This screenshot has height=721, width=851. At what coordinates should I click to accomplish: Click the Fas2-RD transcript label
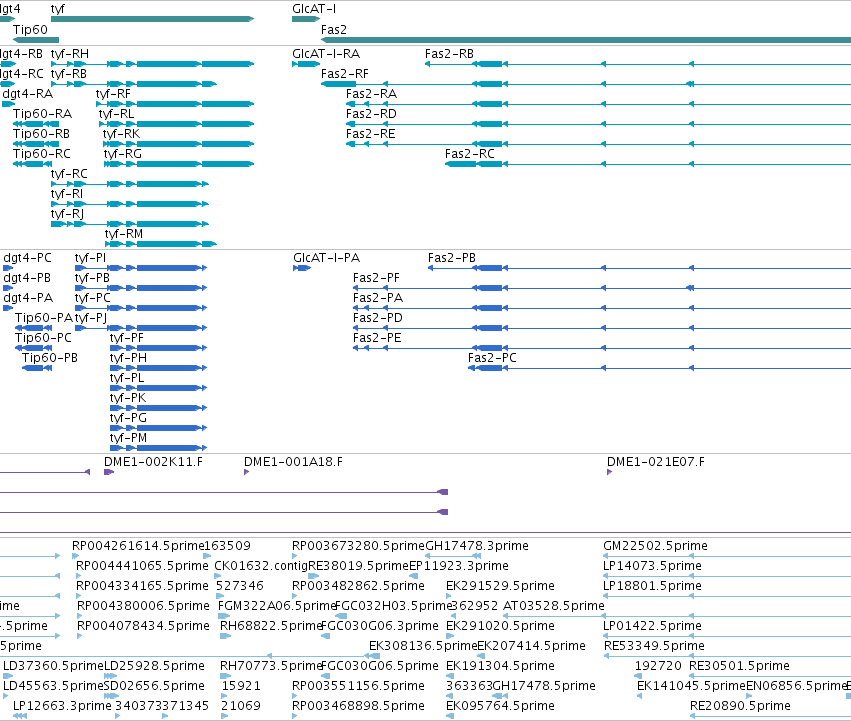click(x=371, y=114)
